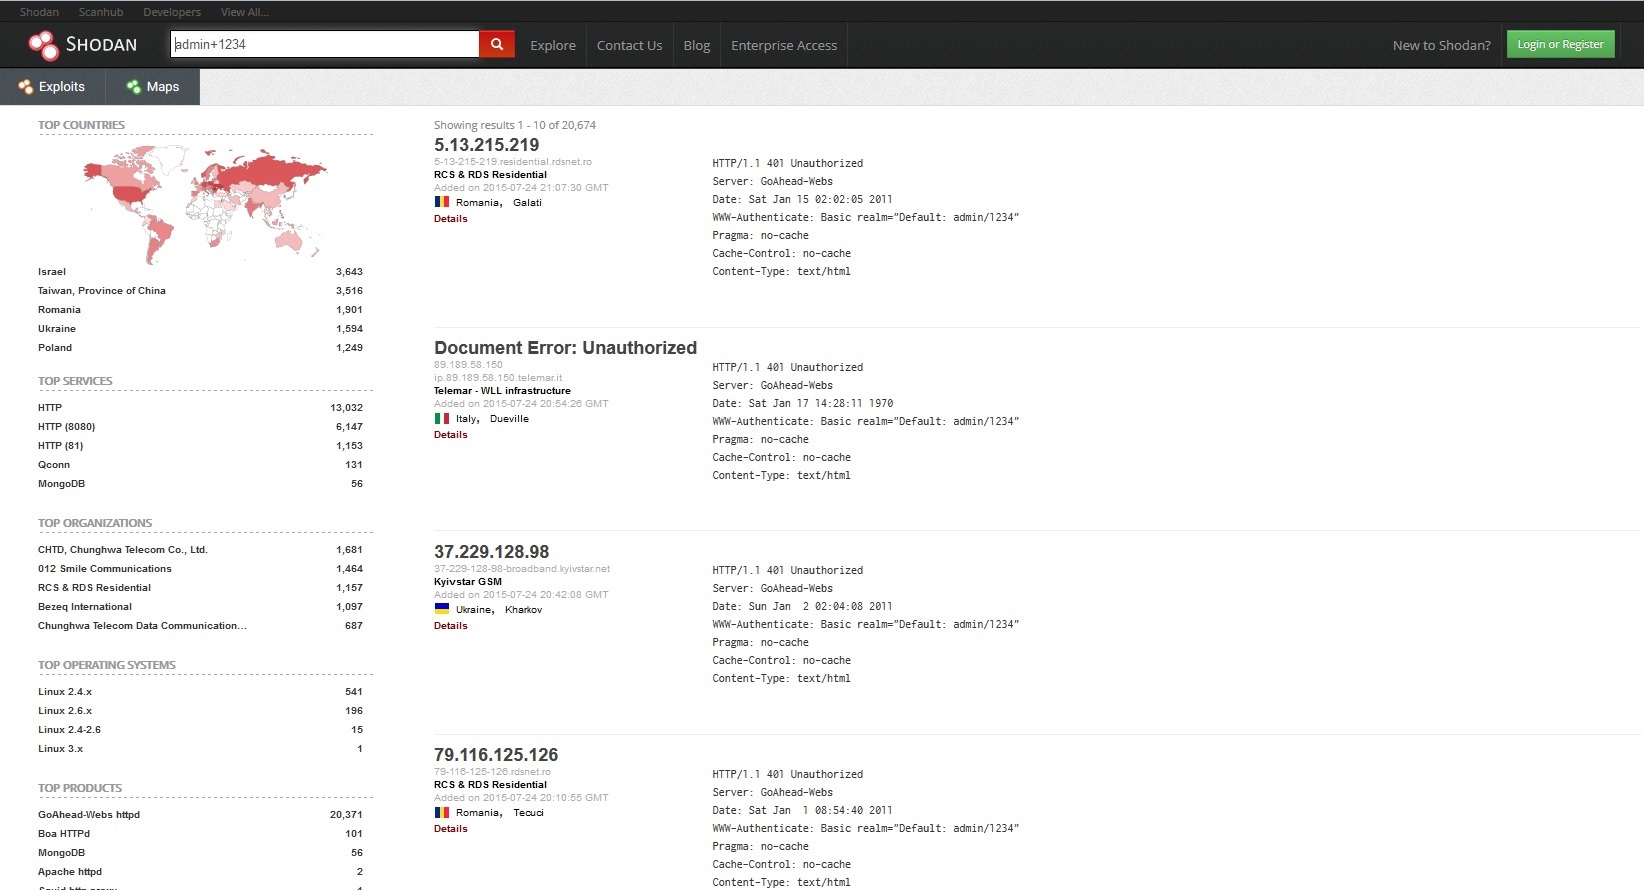The height and width of the screenshot is (890, 1644).
Task: Filter by country Israel
Action: (52, 272)
